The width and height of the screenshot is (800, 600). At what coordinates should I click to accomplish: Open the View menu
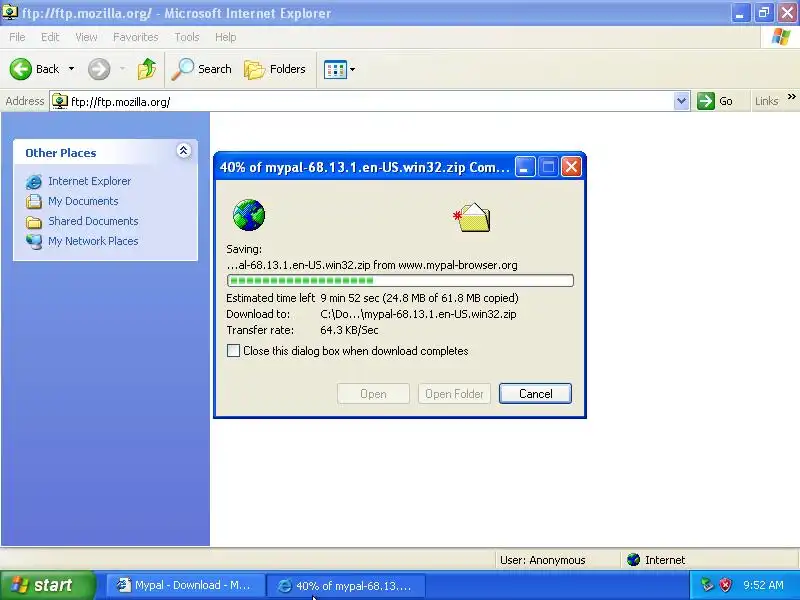86,37
